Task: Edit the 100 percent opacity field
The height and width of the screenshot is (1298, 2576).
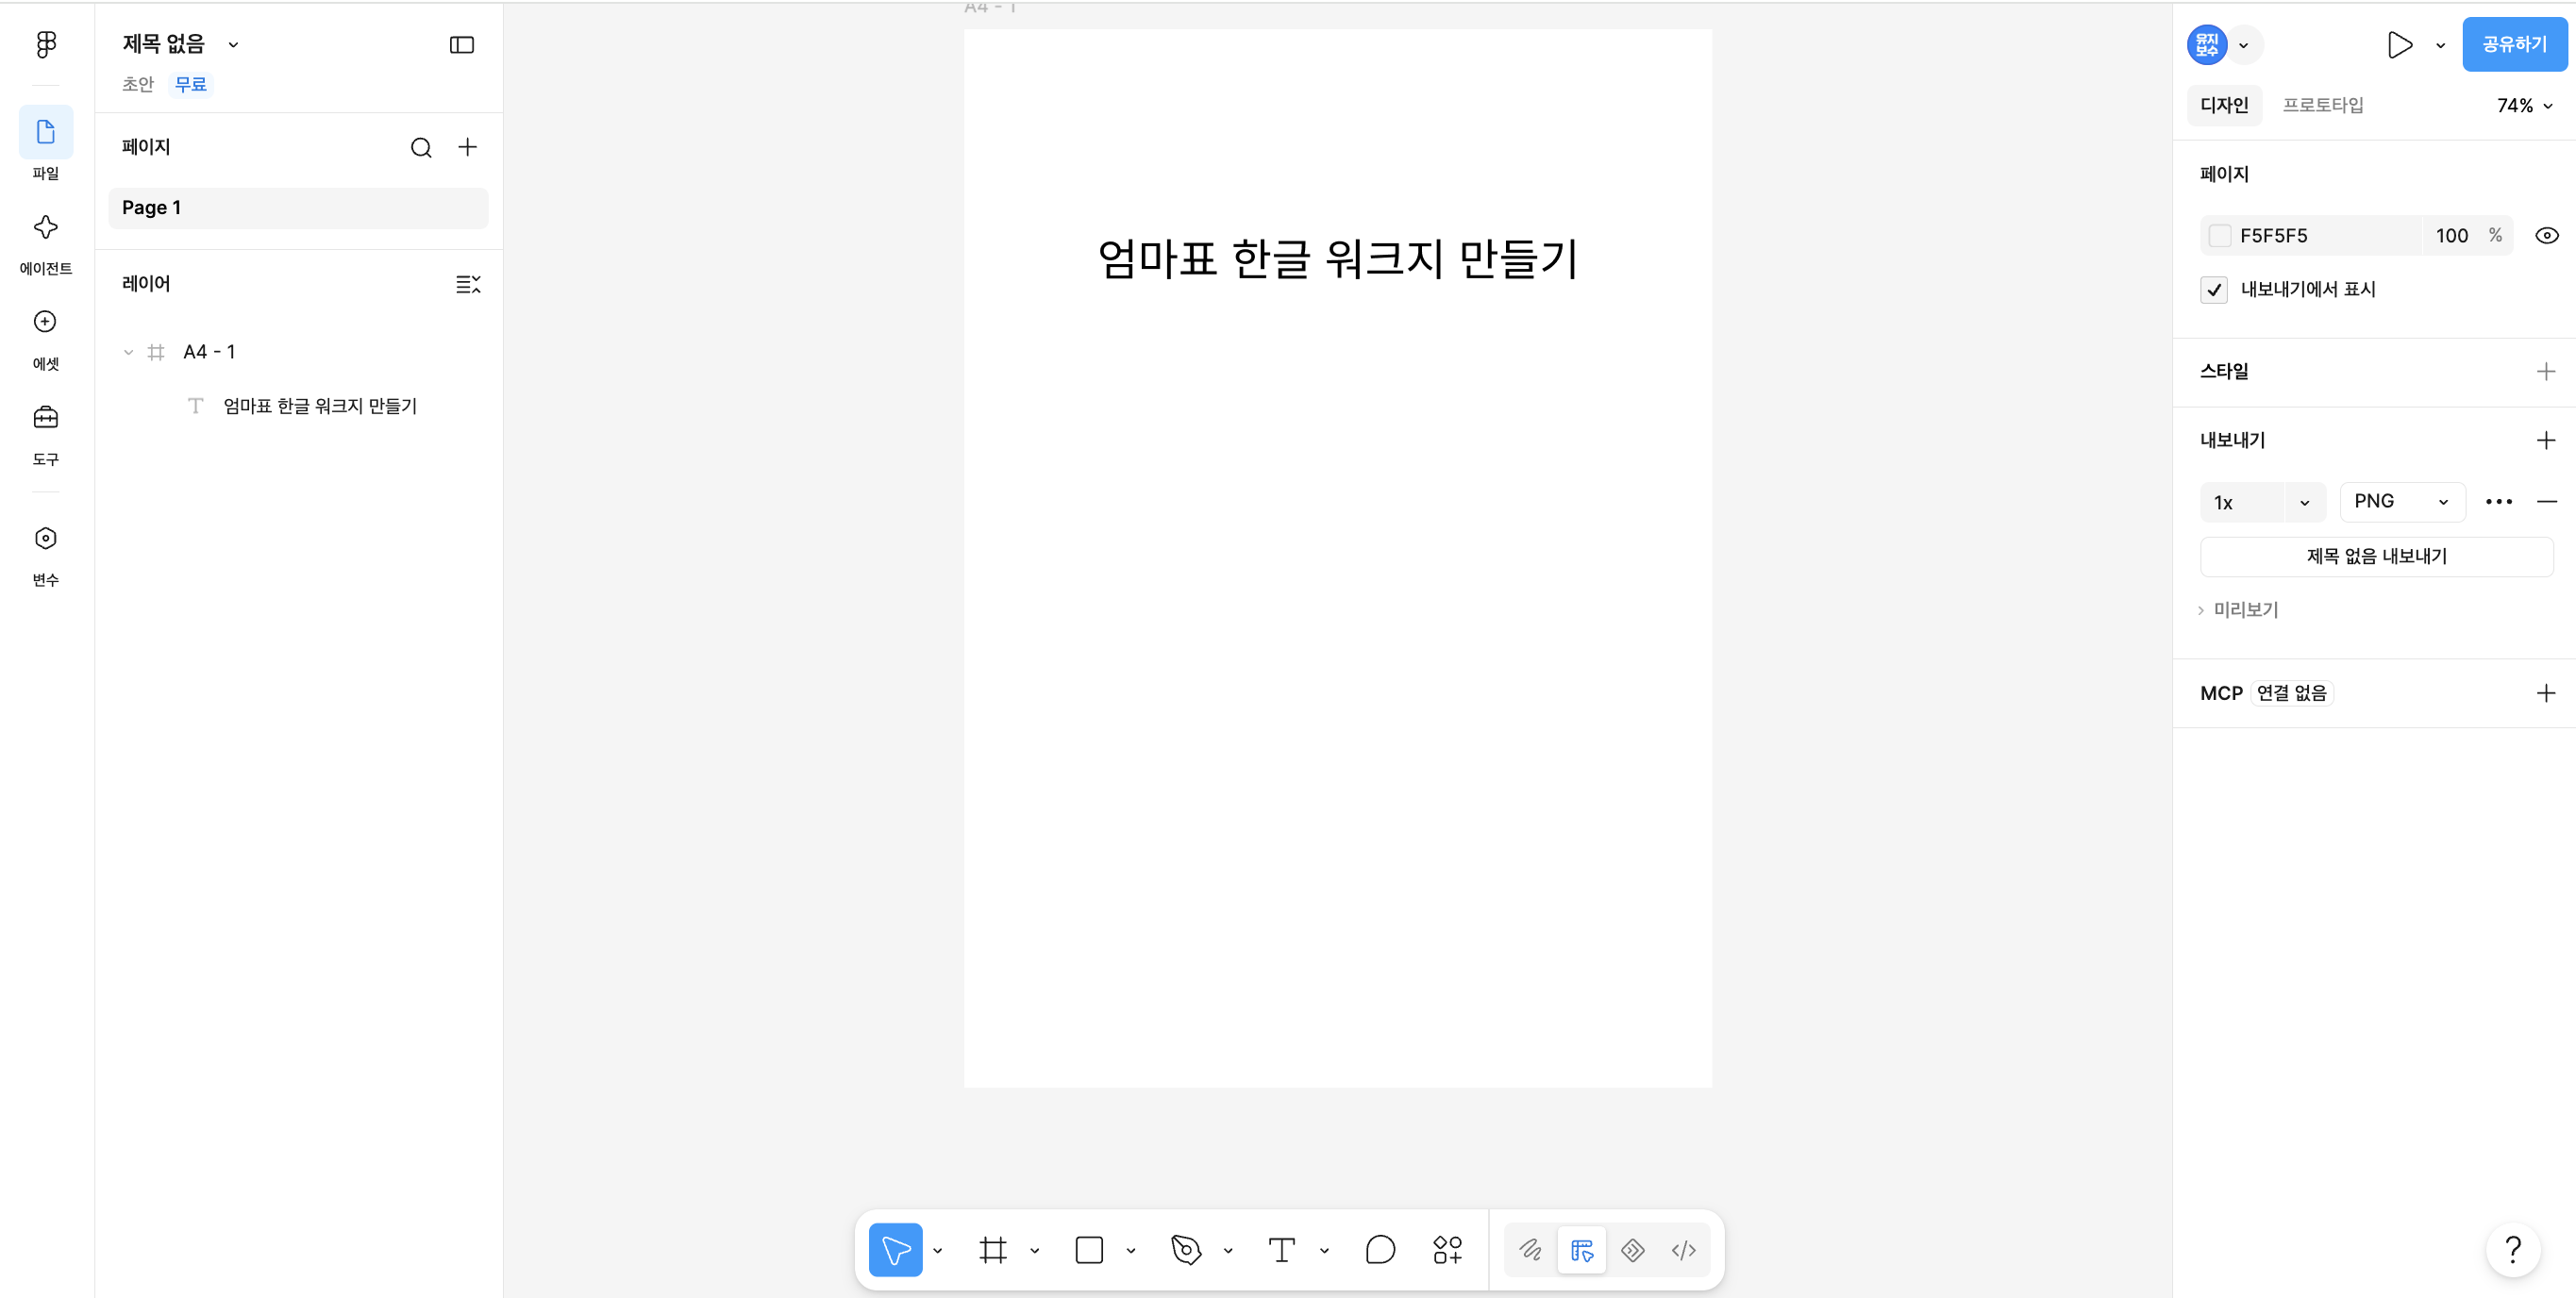Action: click(2452, 236)
